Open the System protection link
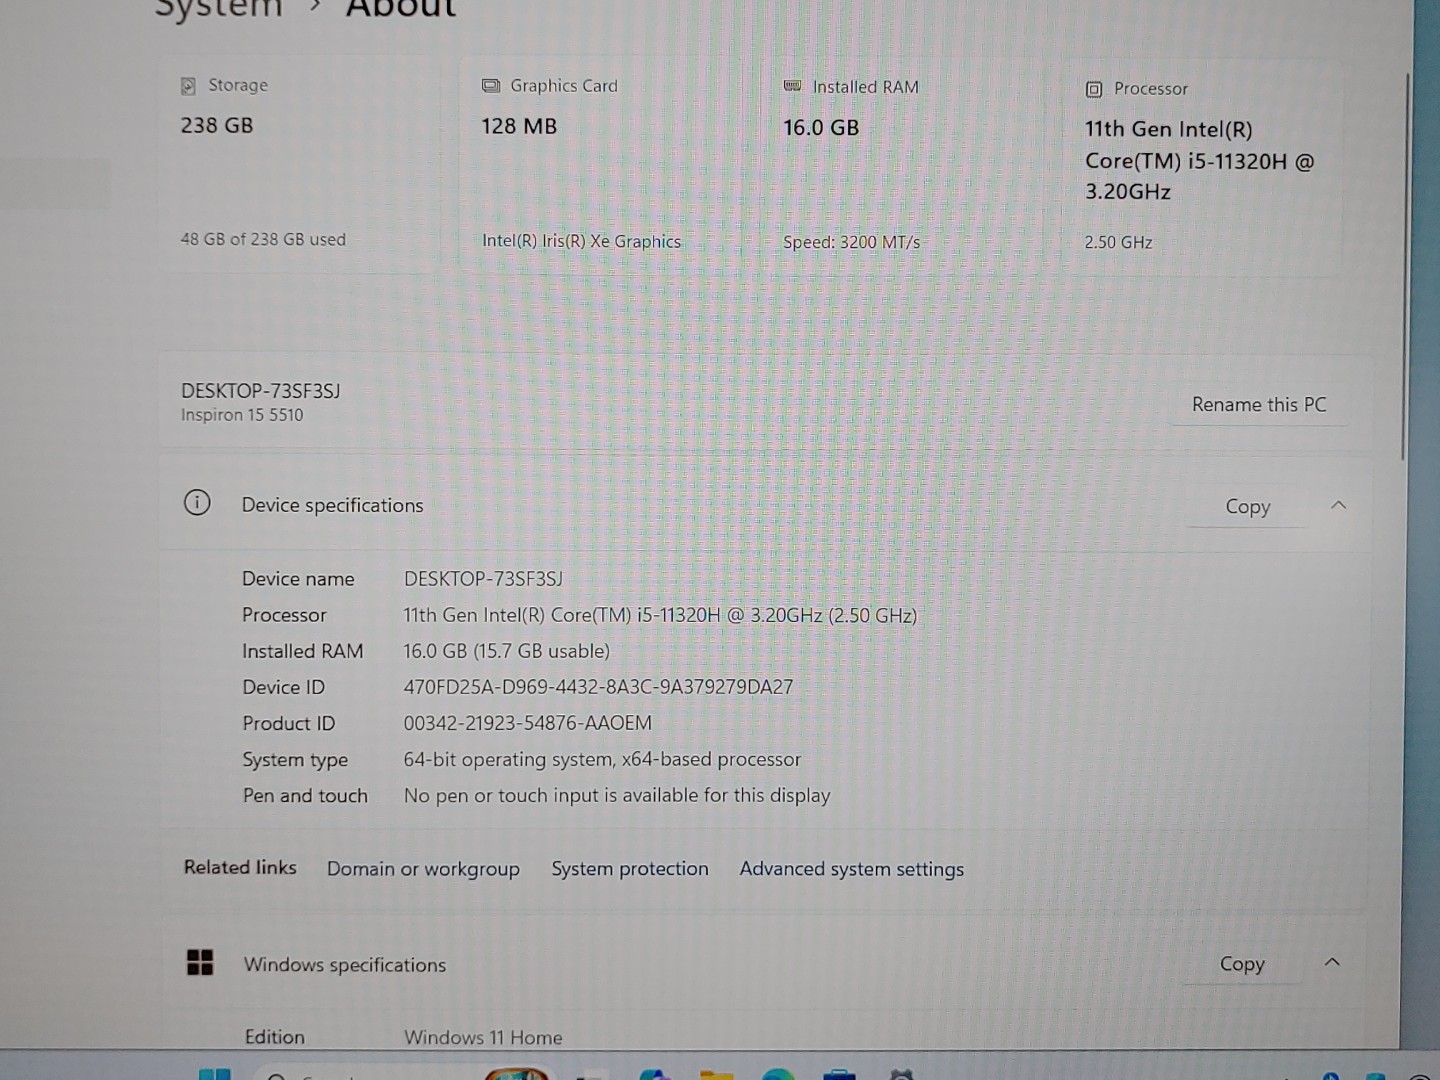1440x1080 pixels. [x=630, y=869]
